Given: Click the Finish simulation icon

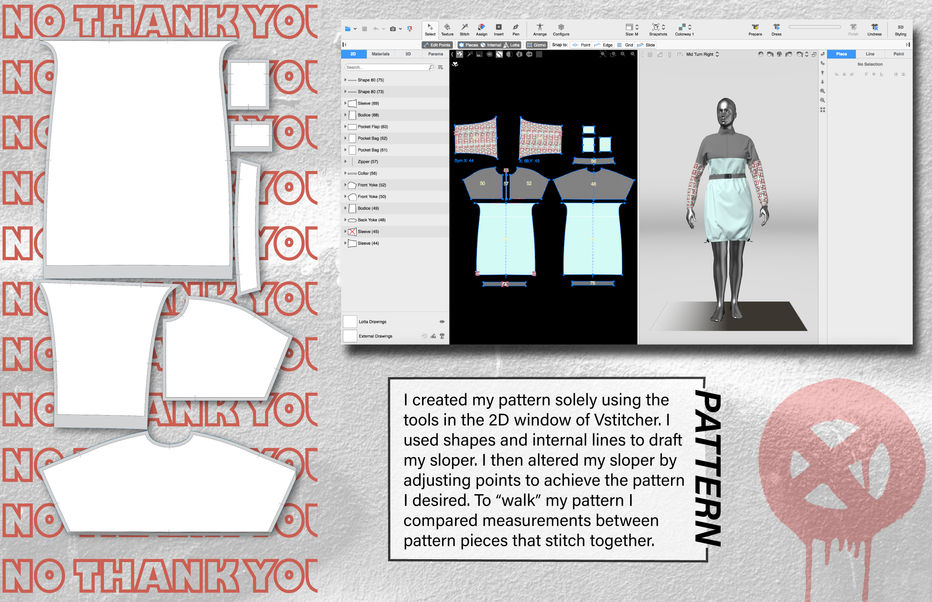Looking at the screenshot, I should [853, 30].
